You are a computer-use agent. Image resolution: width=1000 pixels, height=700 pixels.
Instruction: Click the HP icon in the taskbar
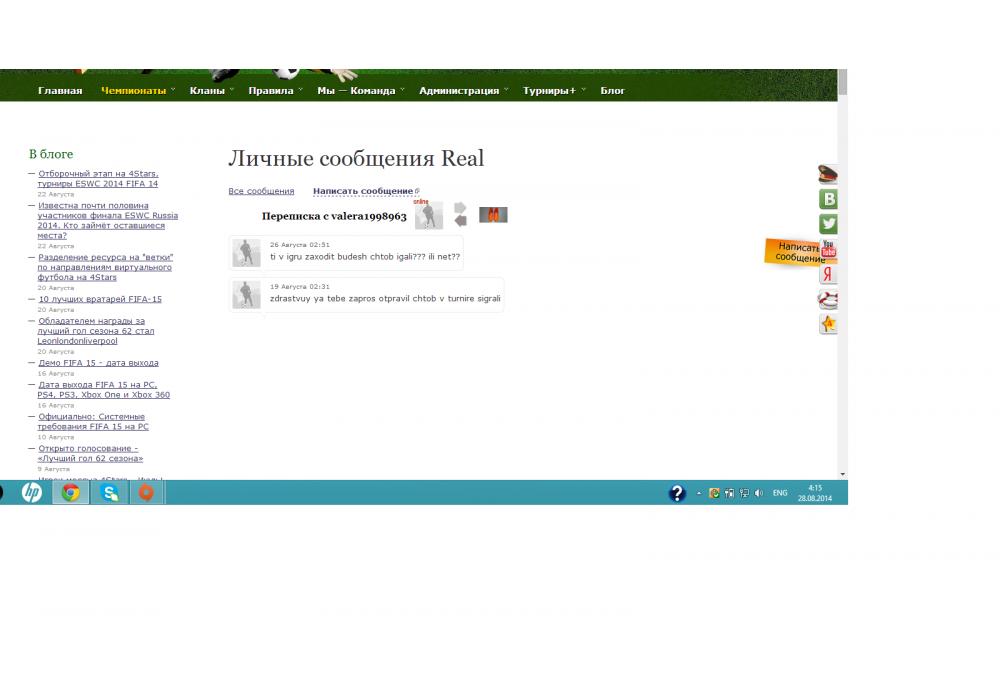[x=31, y=492]
